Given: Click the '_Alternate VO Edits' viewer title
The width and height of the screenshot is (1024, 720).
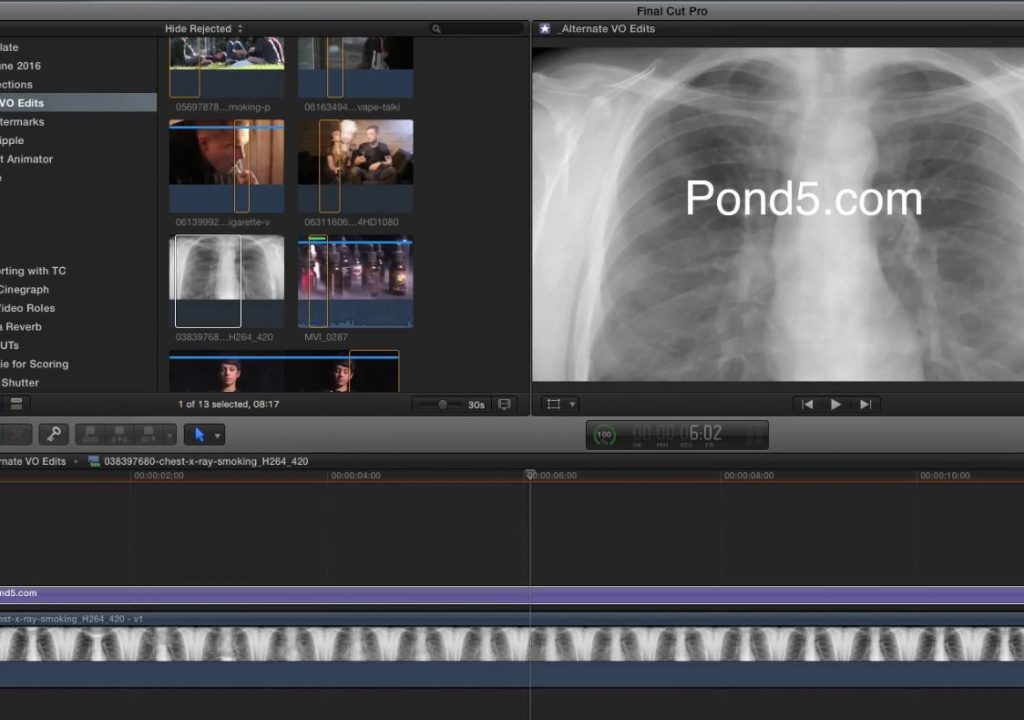Looking at the screenshot, I should point(607,29).
